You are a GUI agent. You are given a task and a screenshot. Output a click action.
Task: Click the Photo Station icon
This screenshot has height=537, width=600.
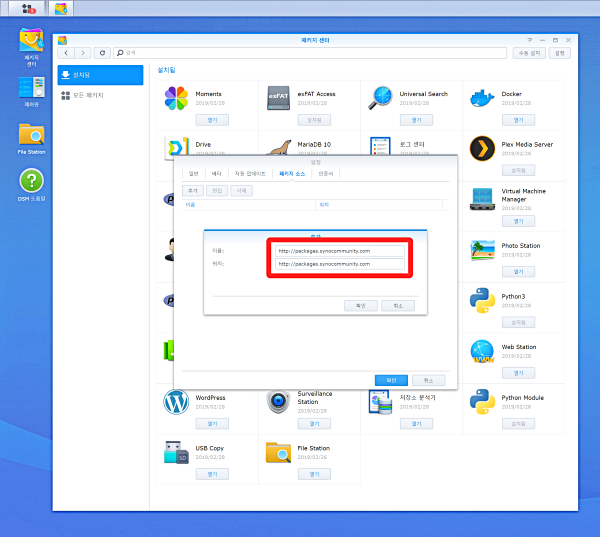pyautogui.click(x=482, y=250)
